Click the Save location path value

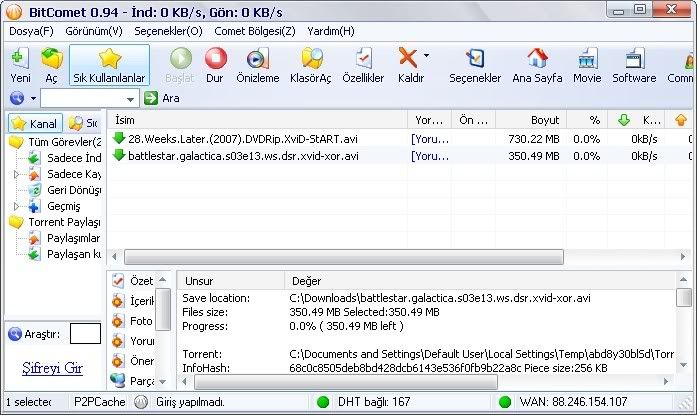(x=440, y=298)
